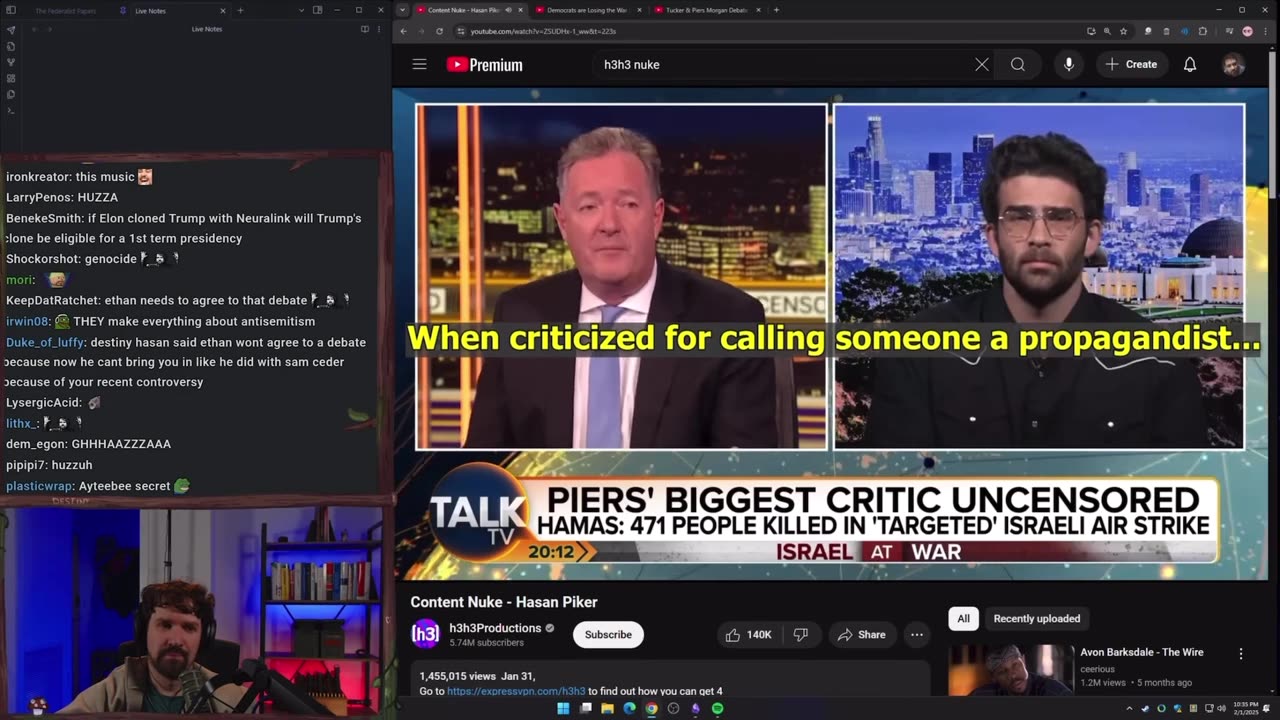Open options menu for Avon Barksdale video
1280x720 pixels.
(x=1241, y=654)
